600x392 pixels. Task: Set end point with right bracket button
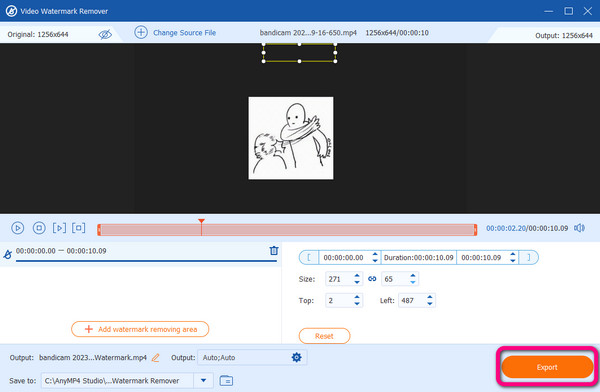pos(529,258)
